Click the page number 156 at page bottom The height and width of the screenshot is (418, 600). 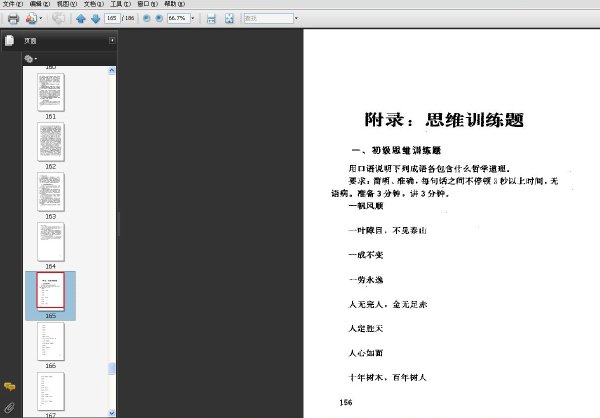coord(346,402)
